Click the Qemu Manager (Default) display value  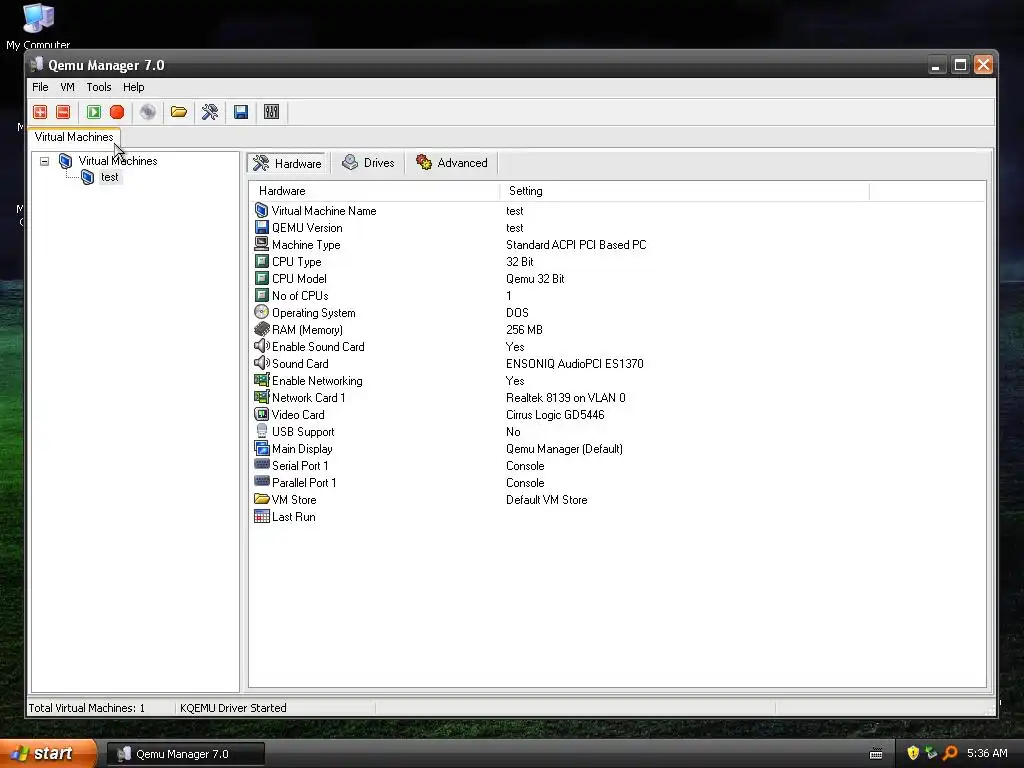pyautogui.click(x=564, y=449)
